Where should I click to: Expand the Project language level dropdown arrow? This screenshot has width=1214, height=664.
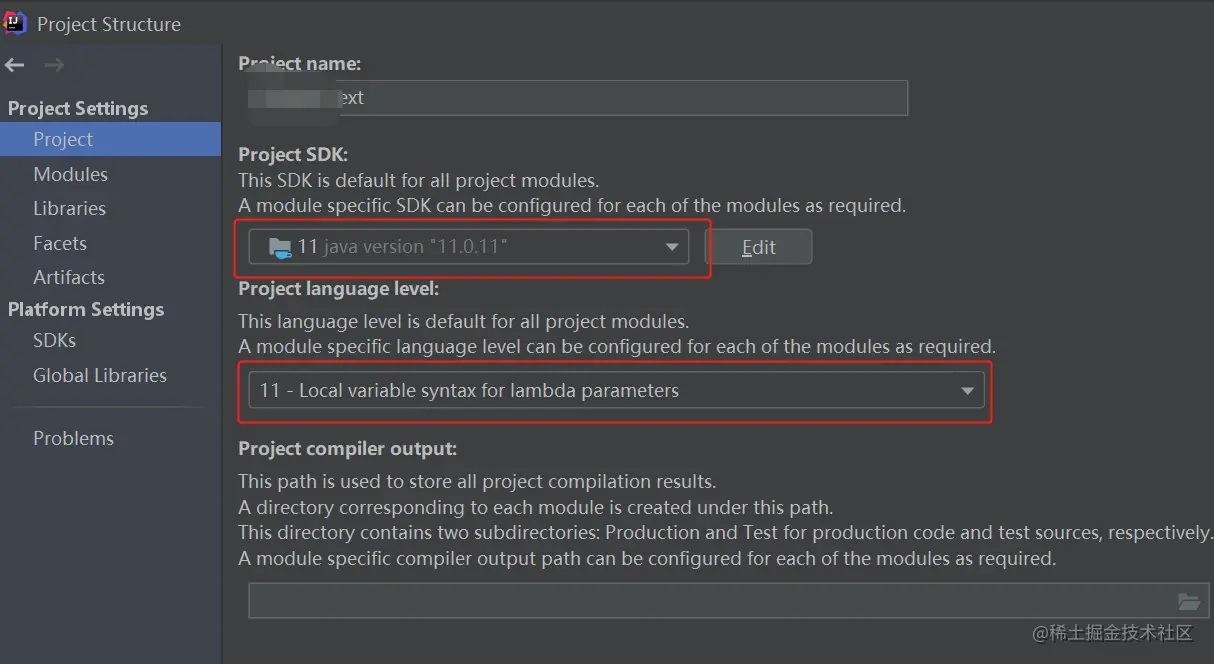click(x=967, y=391)
